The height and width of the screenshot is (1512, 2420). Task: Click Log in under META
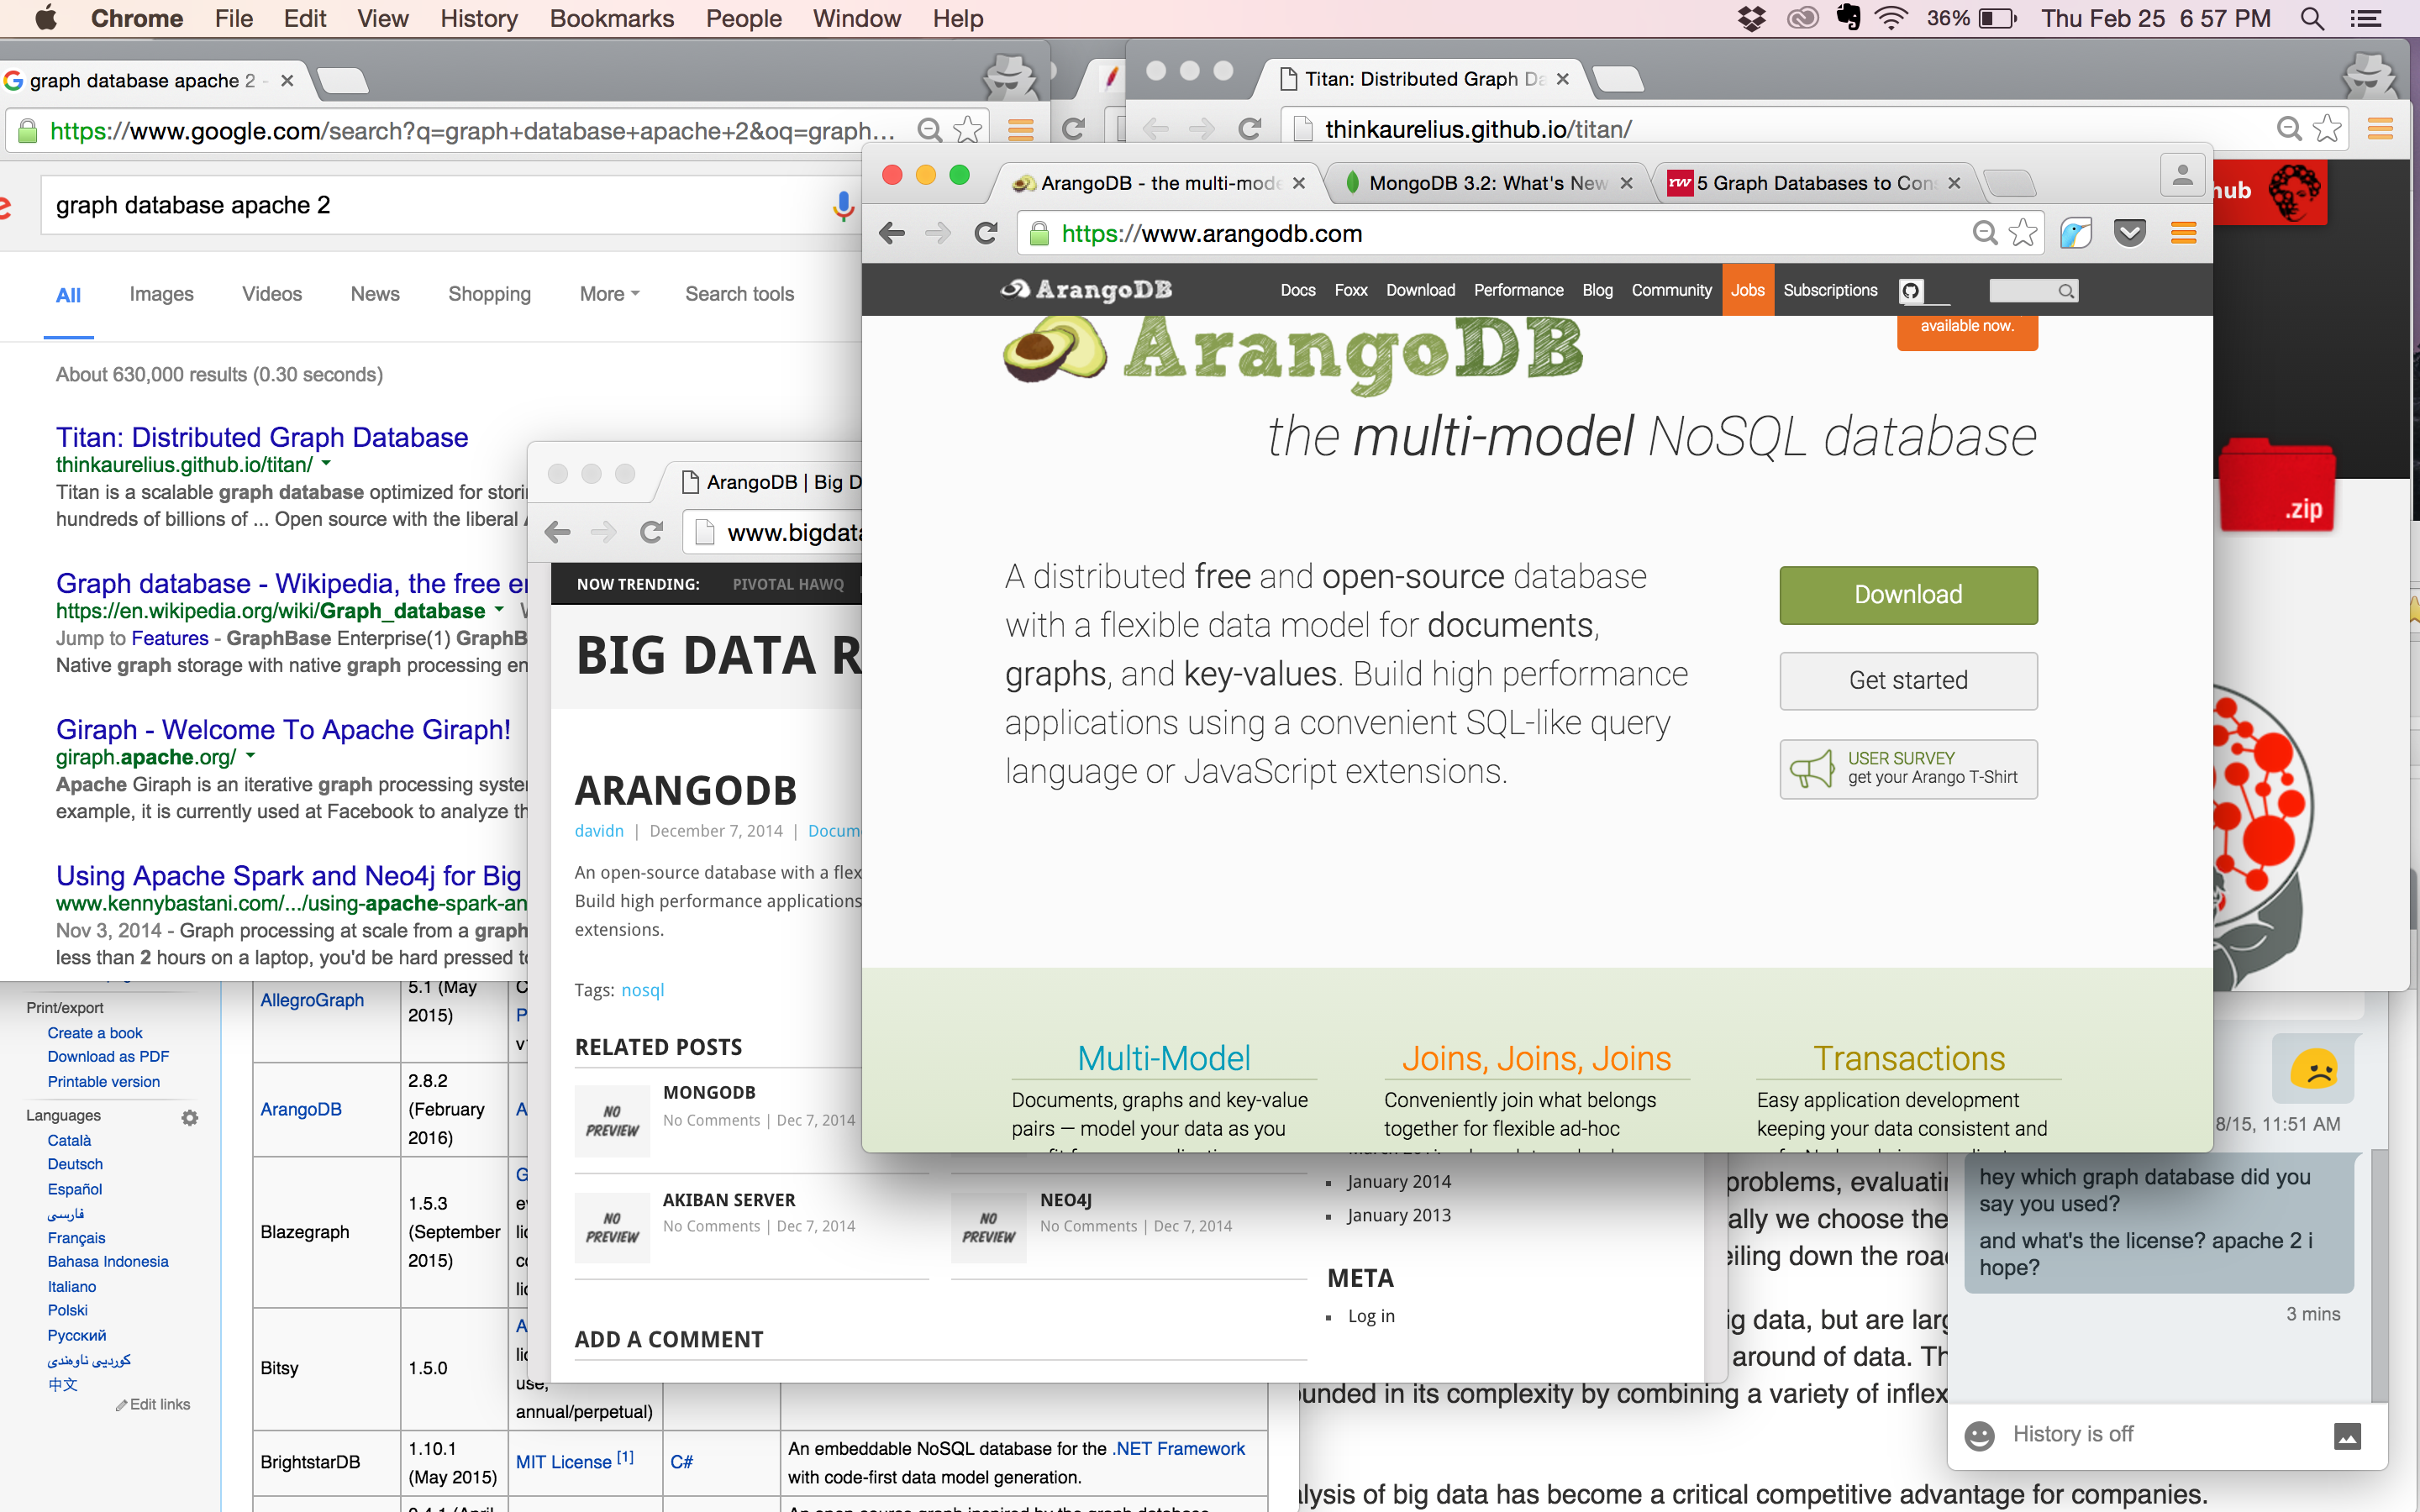(x=1371, y=1316)
